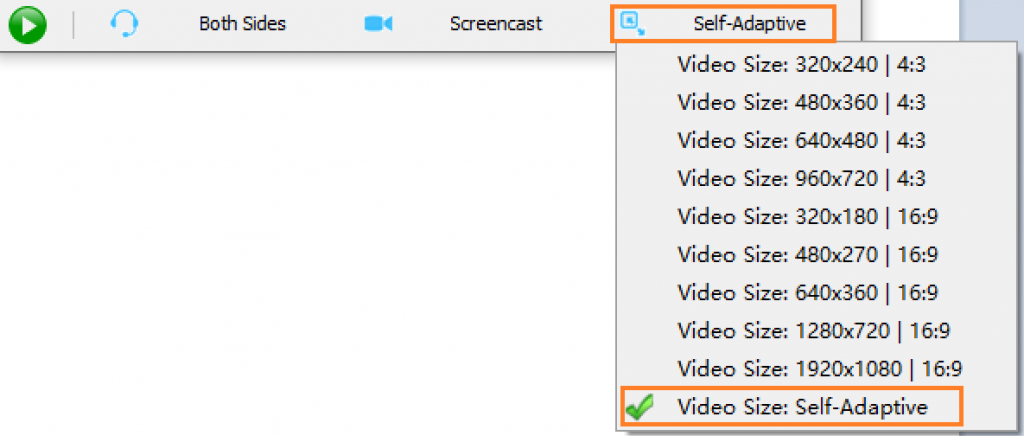The width and height of the screenshot is (1024, 436).
Task: Click the green checkmark beside Self-Adaptive
Action: (639, 409)
